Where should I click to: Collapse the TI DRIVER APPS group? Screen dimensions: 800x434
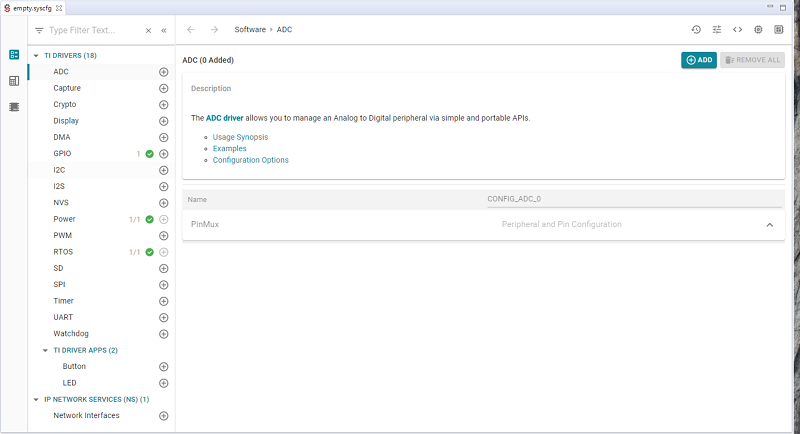tap(45, 350)
